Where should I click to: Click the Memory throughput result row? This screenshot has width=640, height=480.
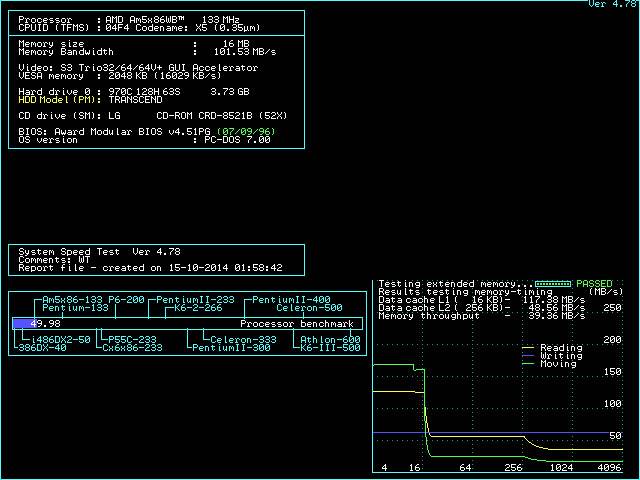coord(480,315)
